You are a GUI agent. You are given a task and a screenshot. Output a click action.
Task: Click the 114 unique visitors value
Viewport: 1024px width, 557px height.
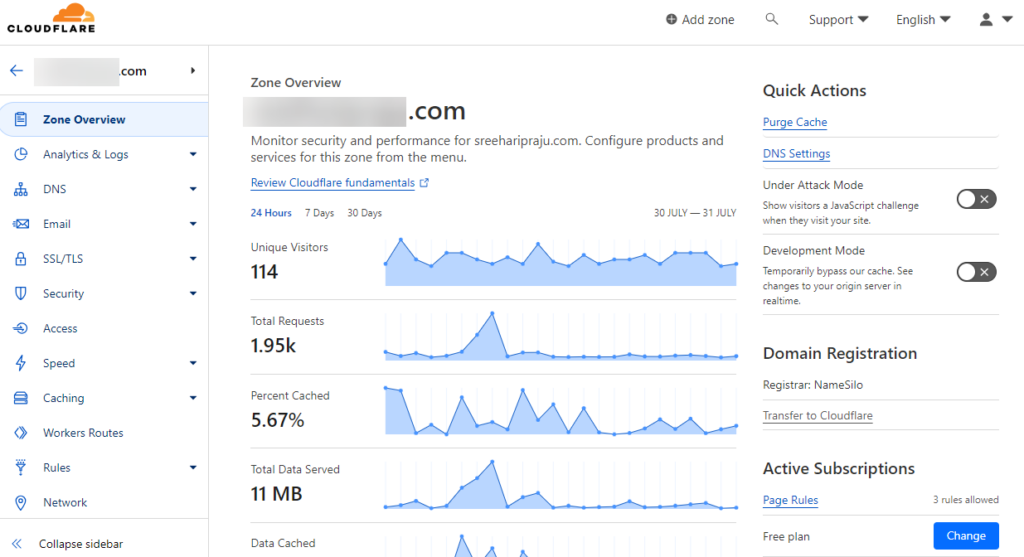[x=264, y=272]
